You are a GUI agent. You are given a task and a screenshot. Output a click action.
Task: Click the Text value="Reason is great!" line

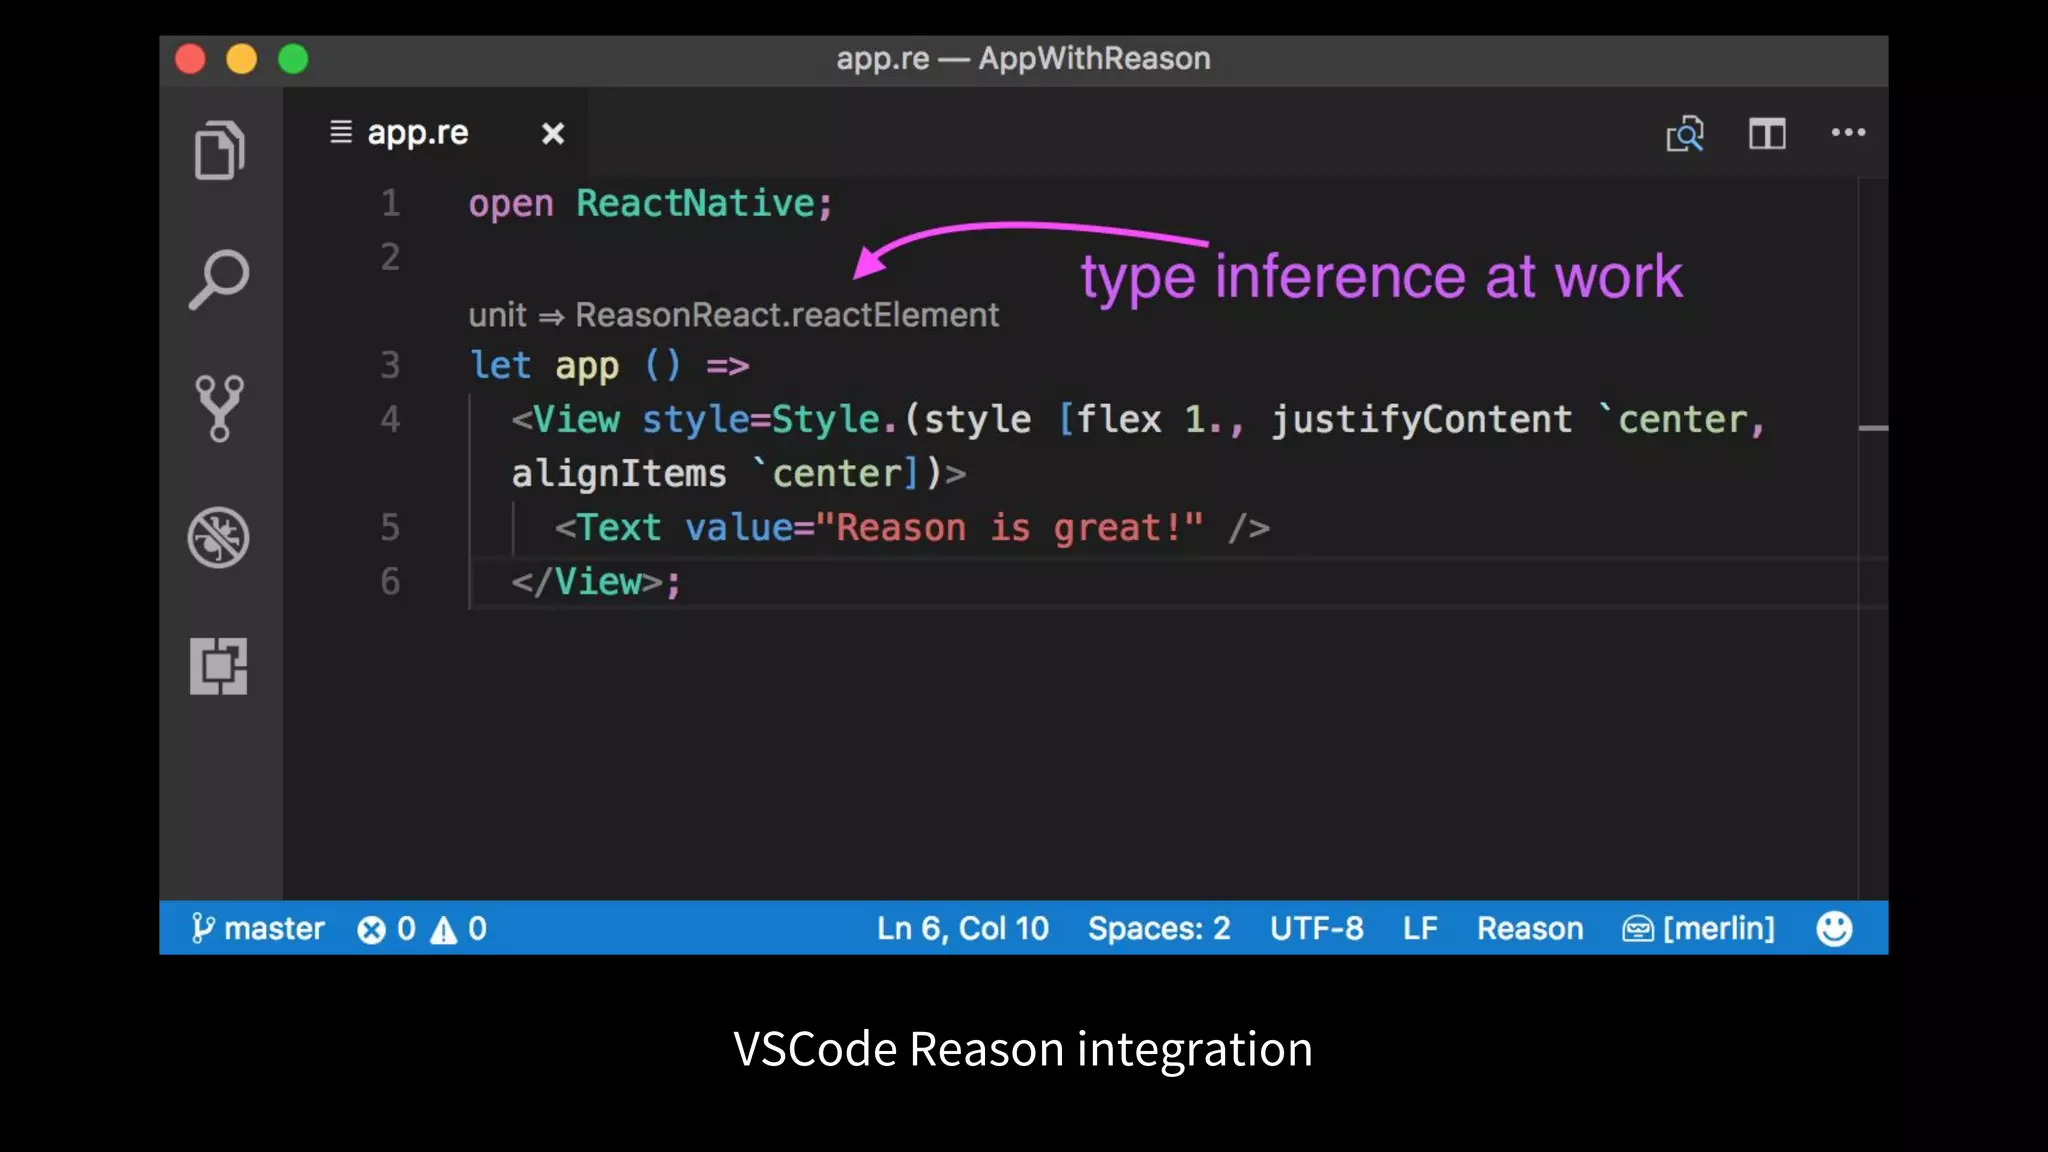[x=912, y=527]
